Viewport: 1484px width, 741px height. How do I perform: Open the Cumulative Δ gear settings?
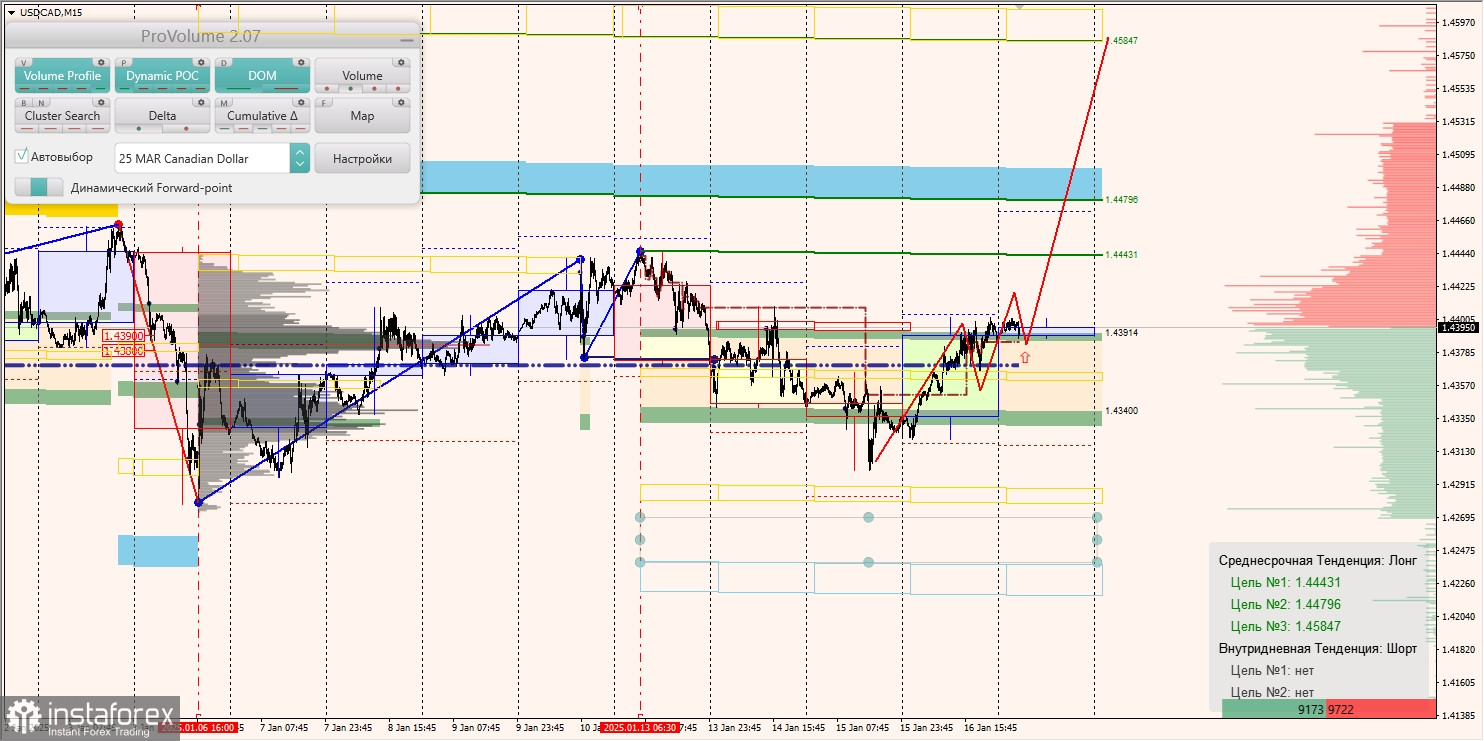pos(301,102)
